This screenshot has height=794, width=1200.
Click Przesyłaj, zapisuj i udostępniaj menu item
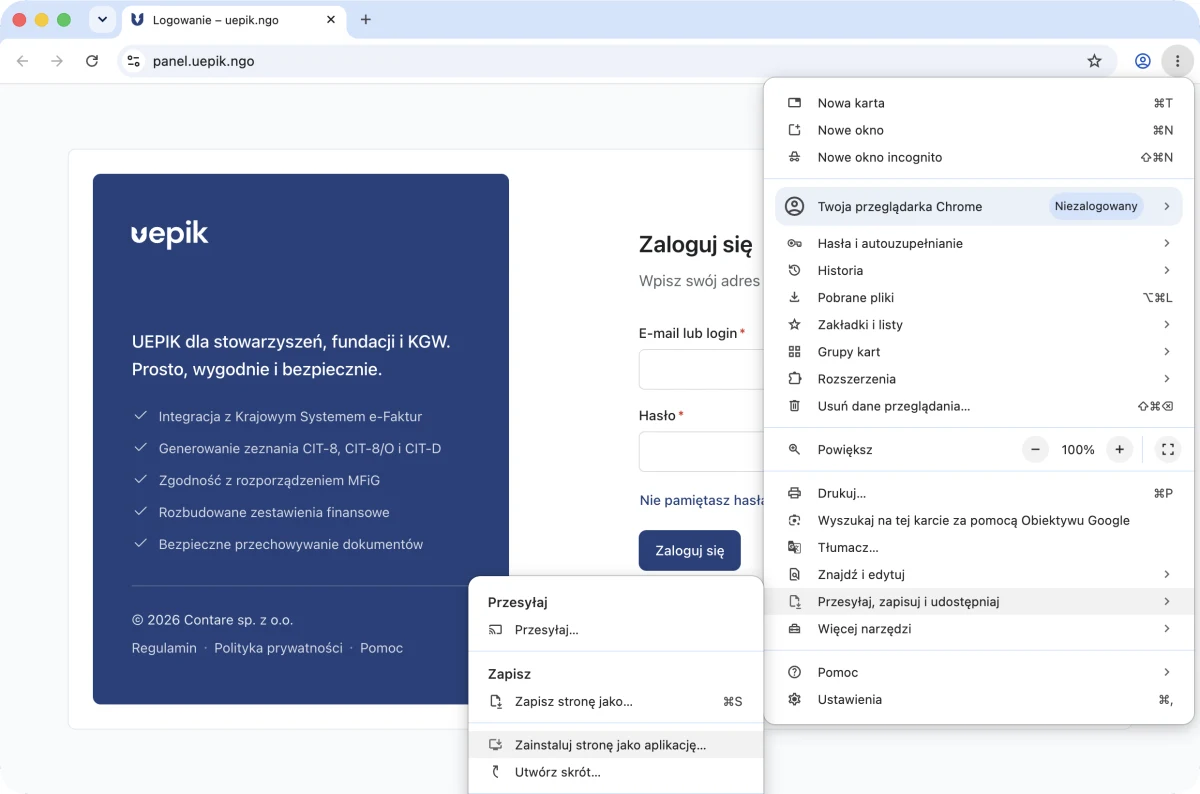point(980,601)
